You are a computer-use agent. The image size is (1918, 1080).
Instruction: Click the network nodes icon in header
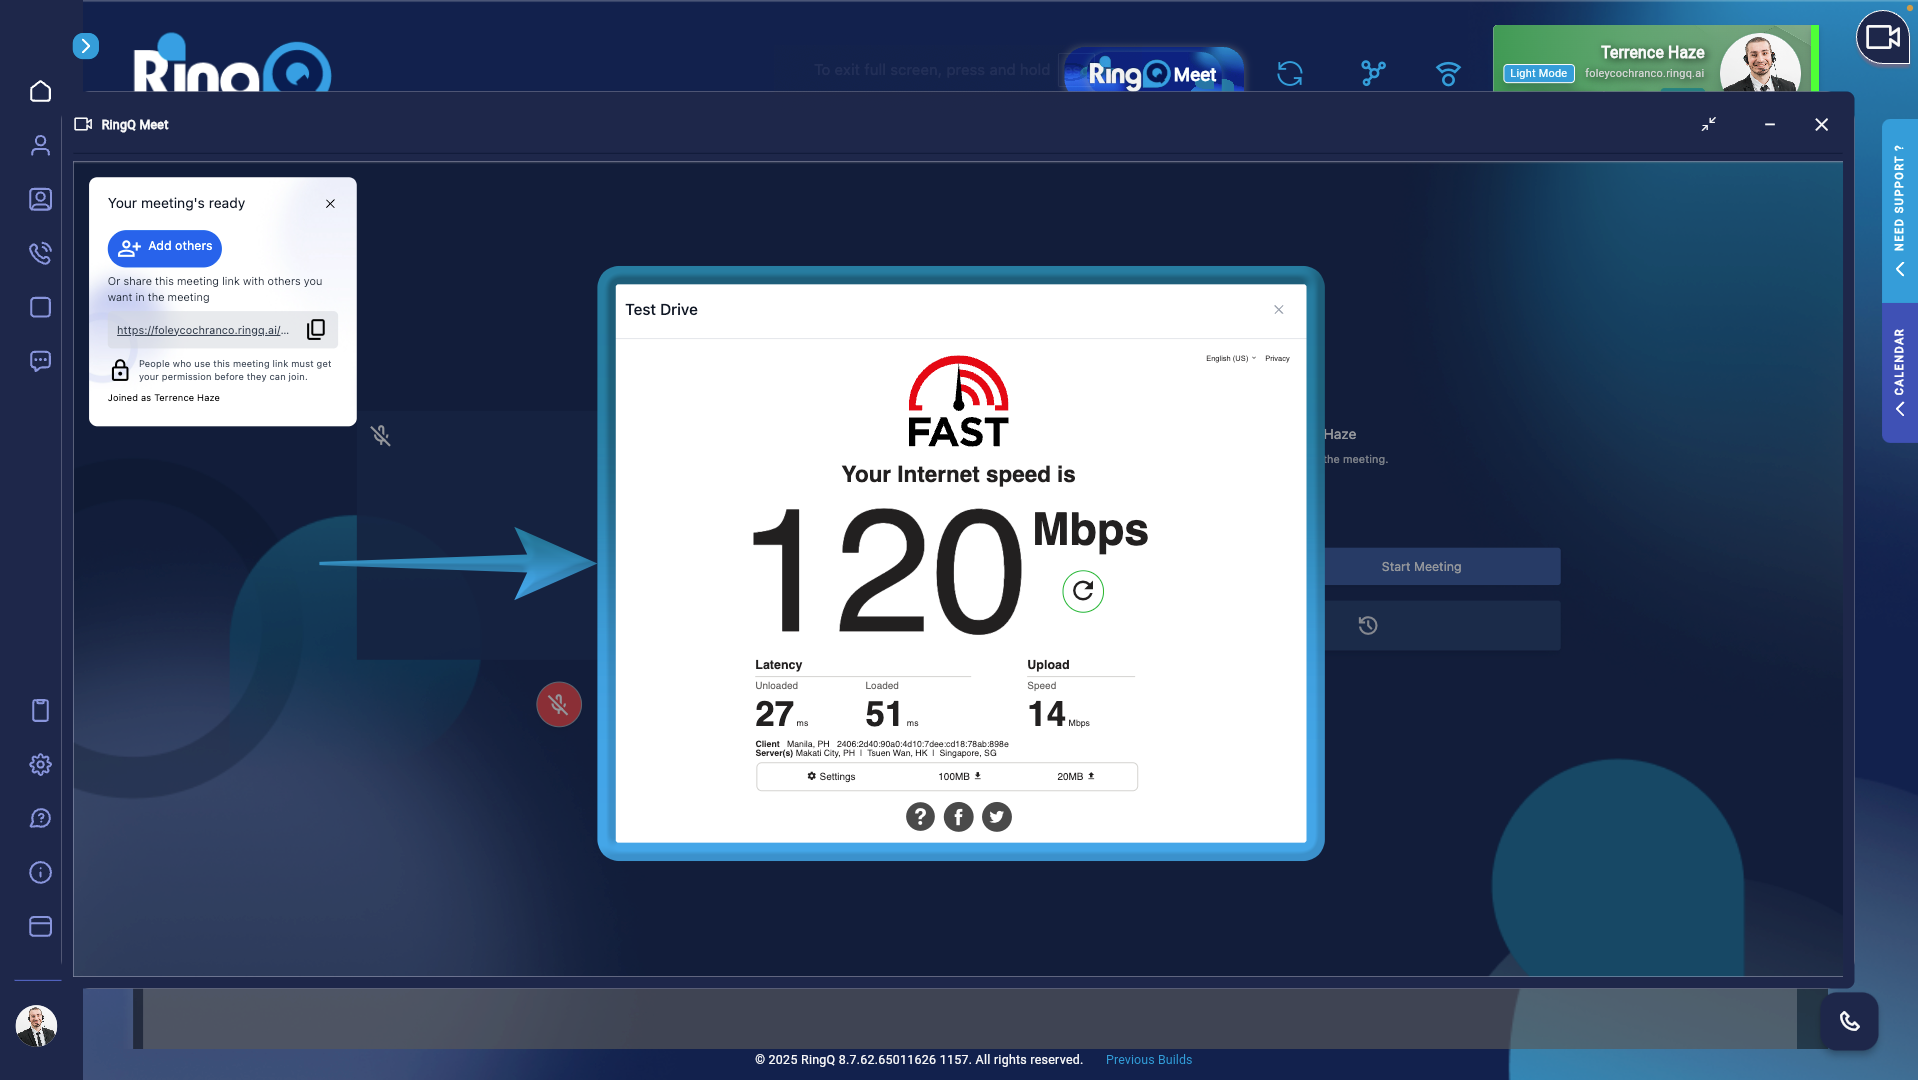[1373, 73]
